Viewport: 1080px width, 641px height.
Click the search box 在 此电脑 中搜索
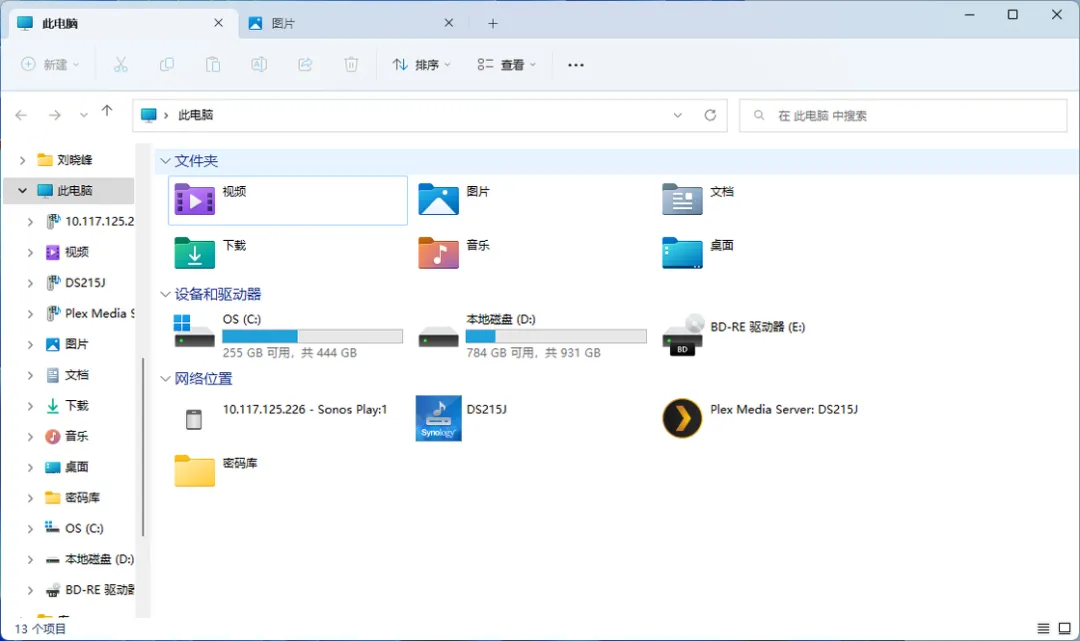(903, 116)
